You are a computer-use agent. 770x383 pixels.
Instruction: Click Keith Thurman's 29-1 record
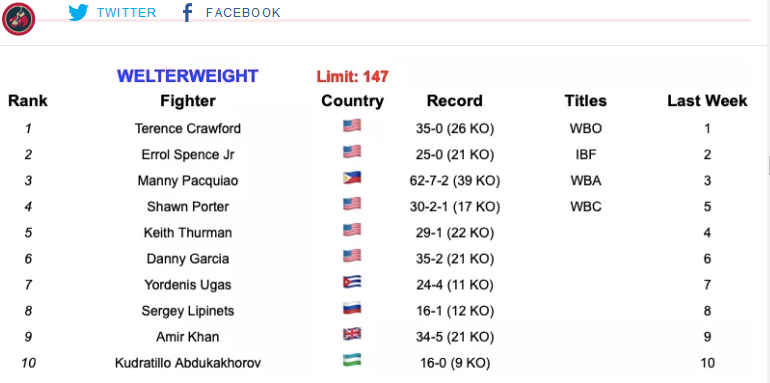[455, 233]
